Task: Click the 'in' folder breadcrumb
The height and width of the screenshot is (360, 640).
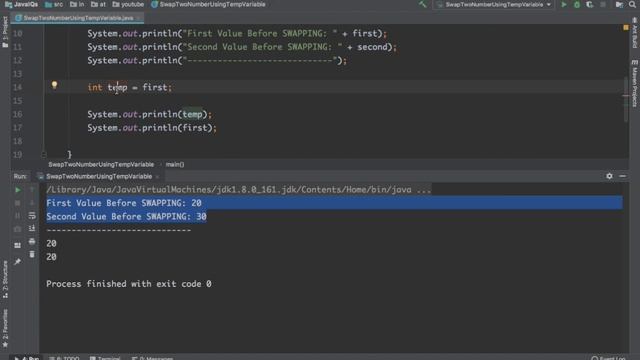Action: (x=77, y=4)
